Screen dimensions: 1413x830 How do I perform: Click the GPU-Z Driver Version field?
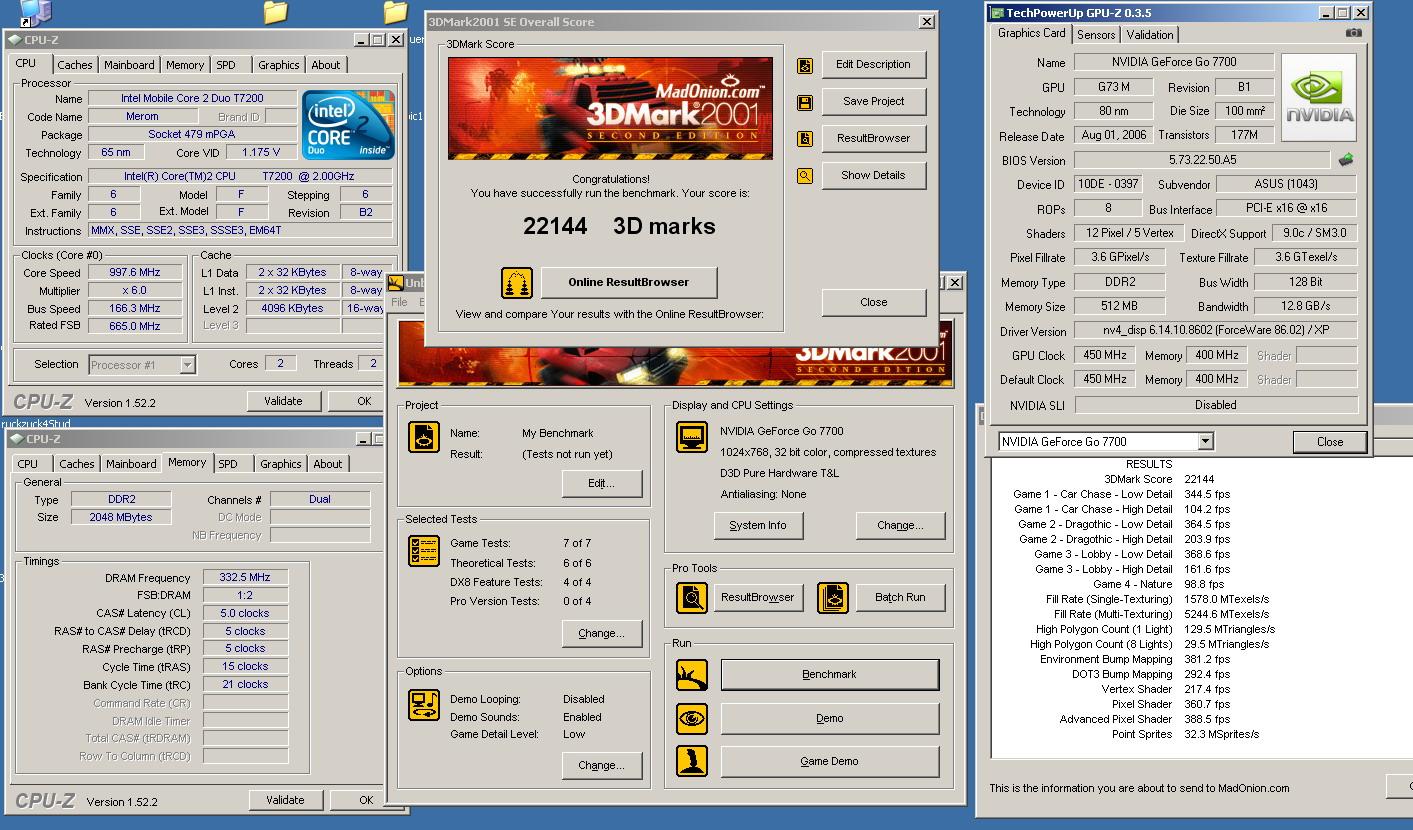pos(1216,331)
